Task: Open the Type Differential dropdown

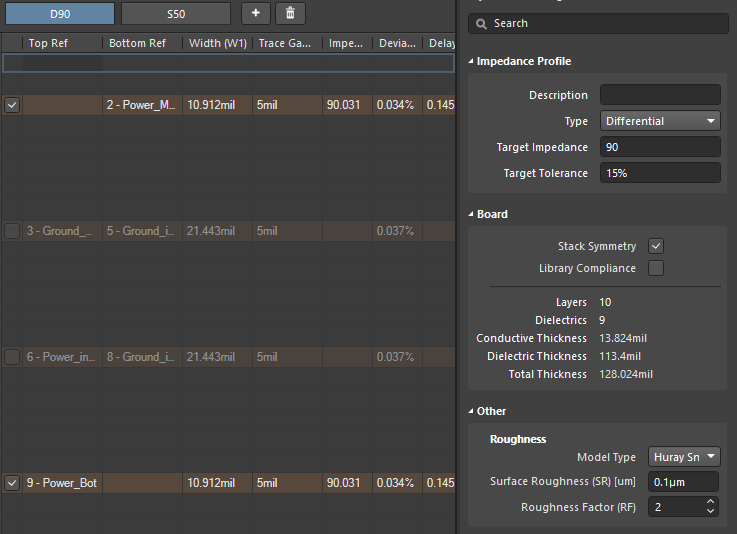Action: [660, 121]
